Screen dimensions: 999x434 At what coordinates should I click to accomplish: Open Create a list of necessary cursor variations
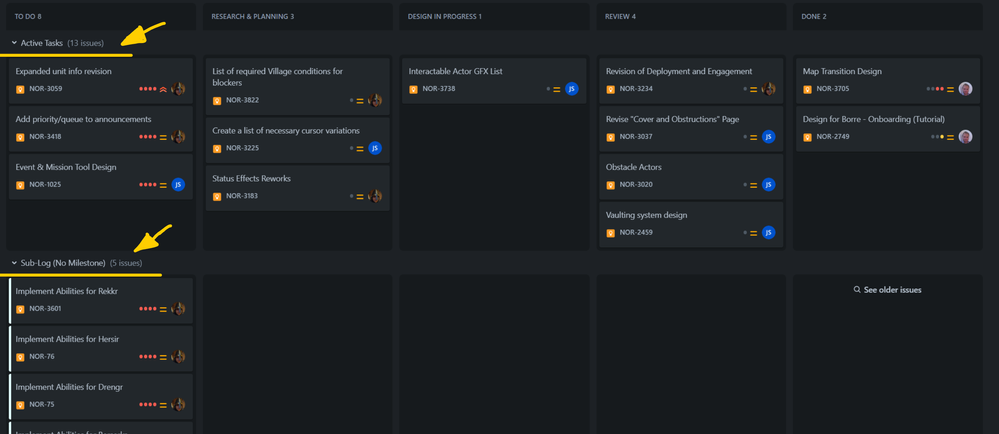pos(298,140)
